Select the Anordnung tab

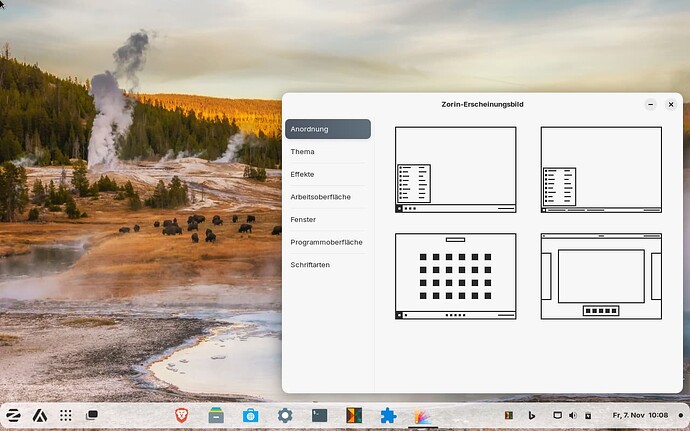pos(327,129)
